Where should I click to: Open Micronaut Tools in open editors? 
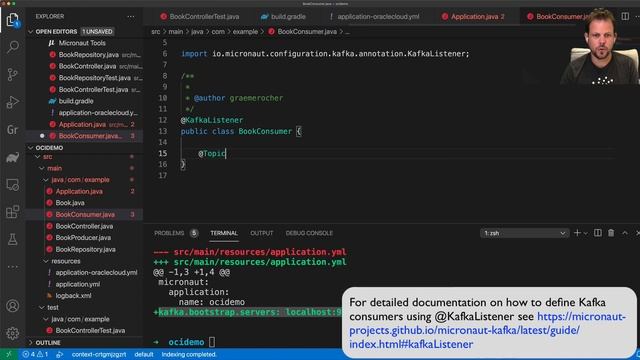coord(82,43)
